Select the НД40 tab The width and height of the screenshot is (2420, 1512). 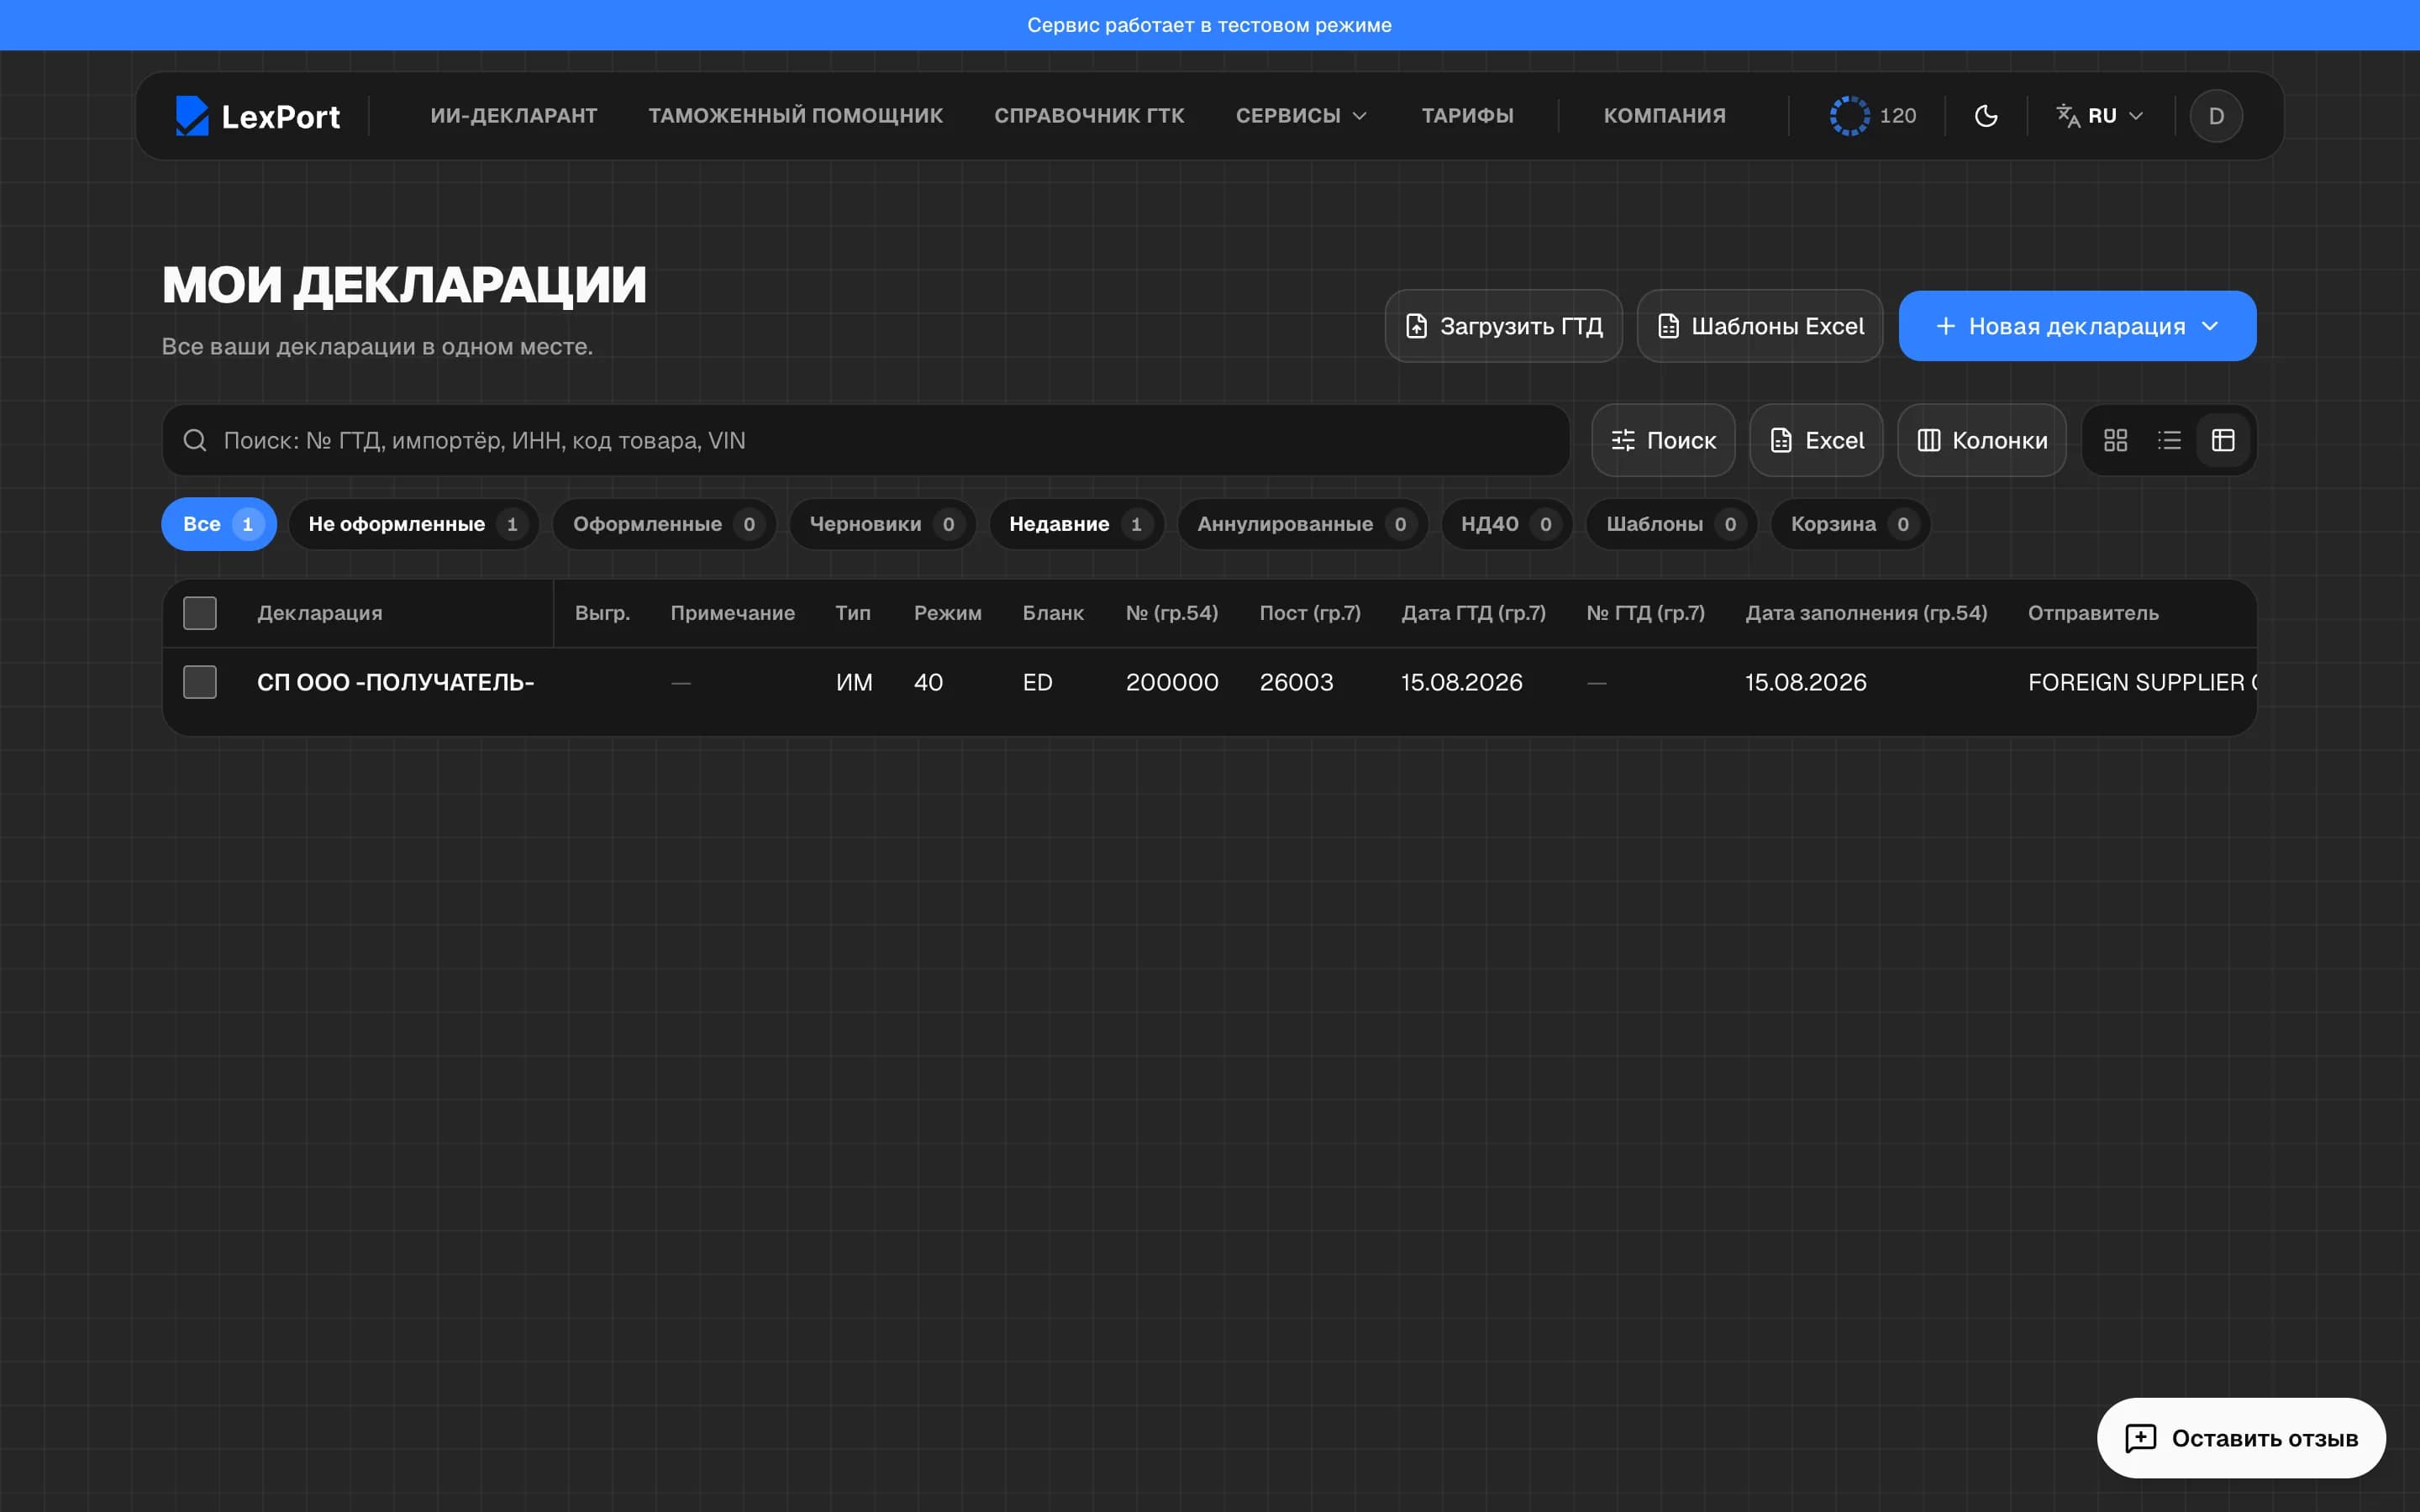coord(1507,524)
